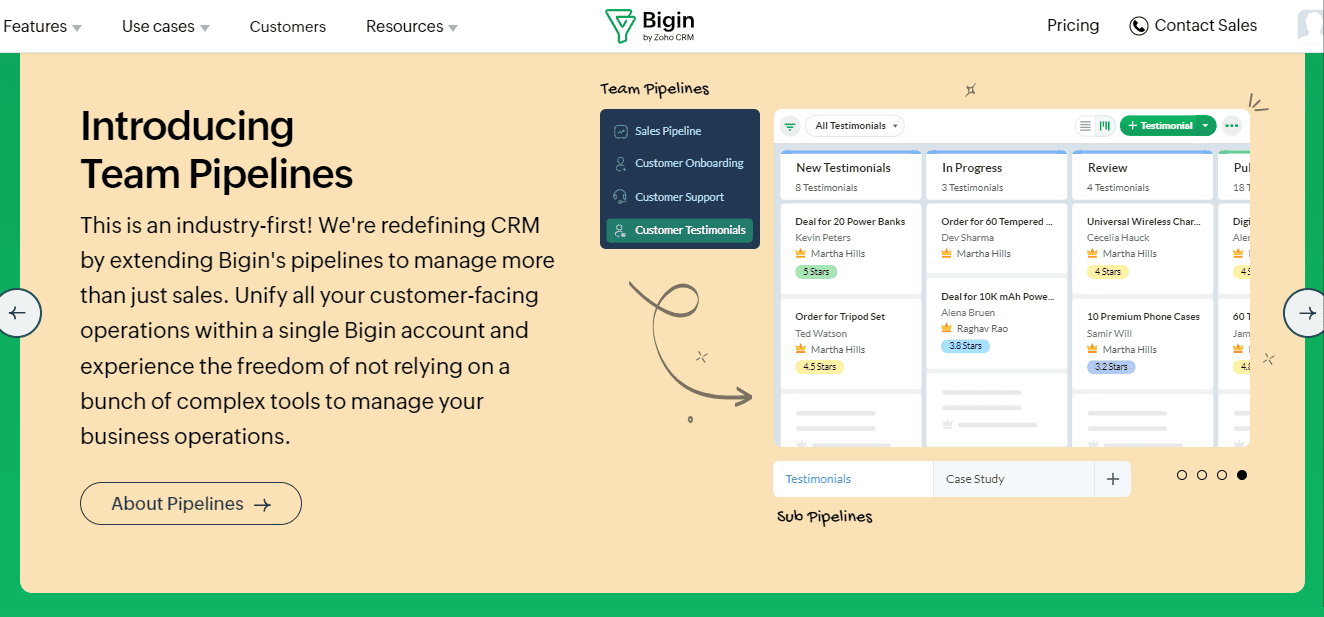Click the yellow 4 Stars tag
The image size is (1324, 617).
[1108, 271]
